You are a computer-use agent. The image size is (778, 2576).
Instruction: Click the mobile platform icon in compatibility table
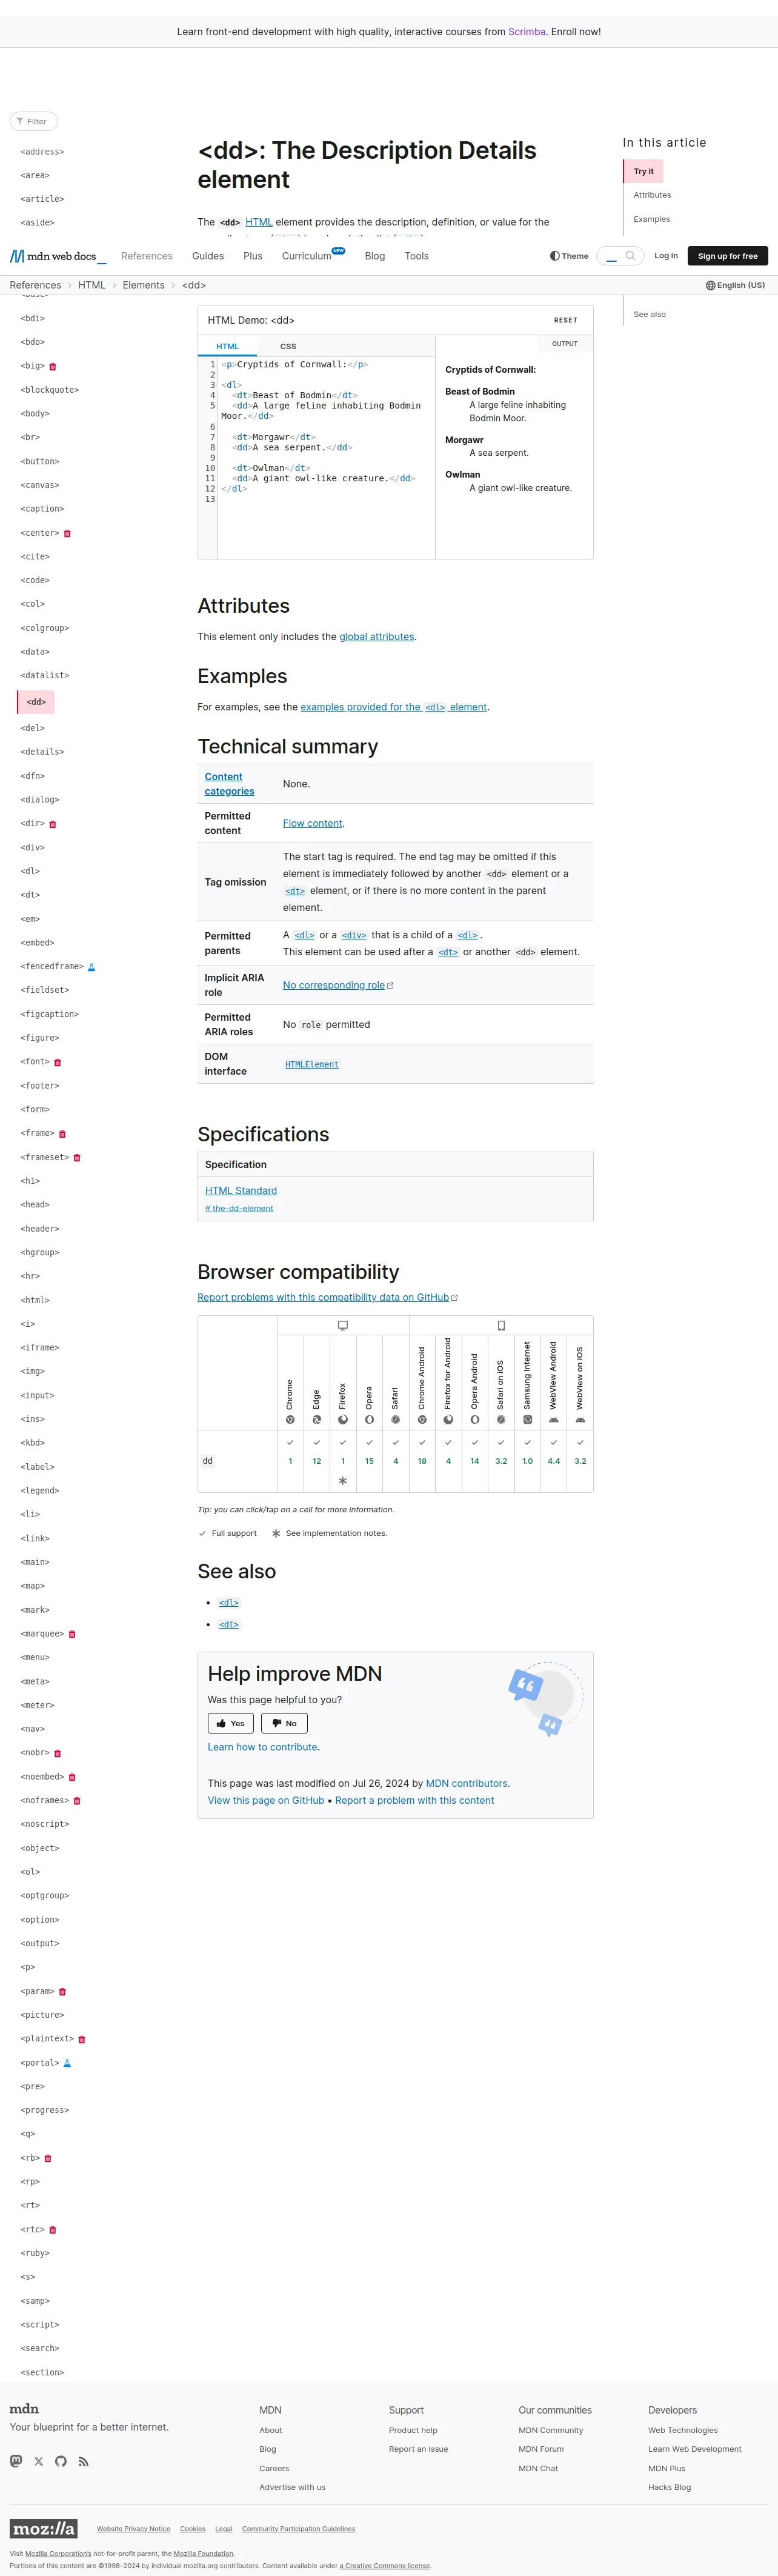pos(501,1326)
